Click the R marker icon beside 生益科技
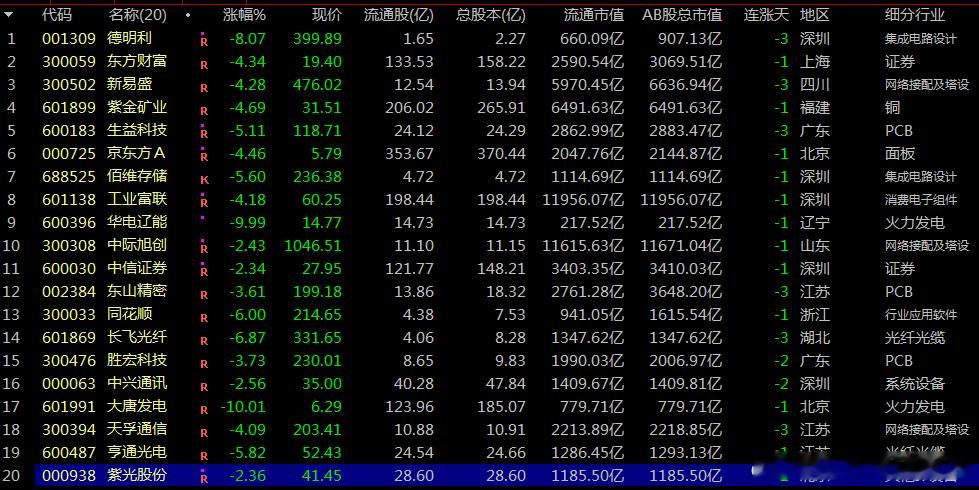Image resolution: width=979 pixels, height=490 pixels. 204,134
